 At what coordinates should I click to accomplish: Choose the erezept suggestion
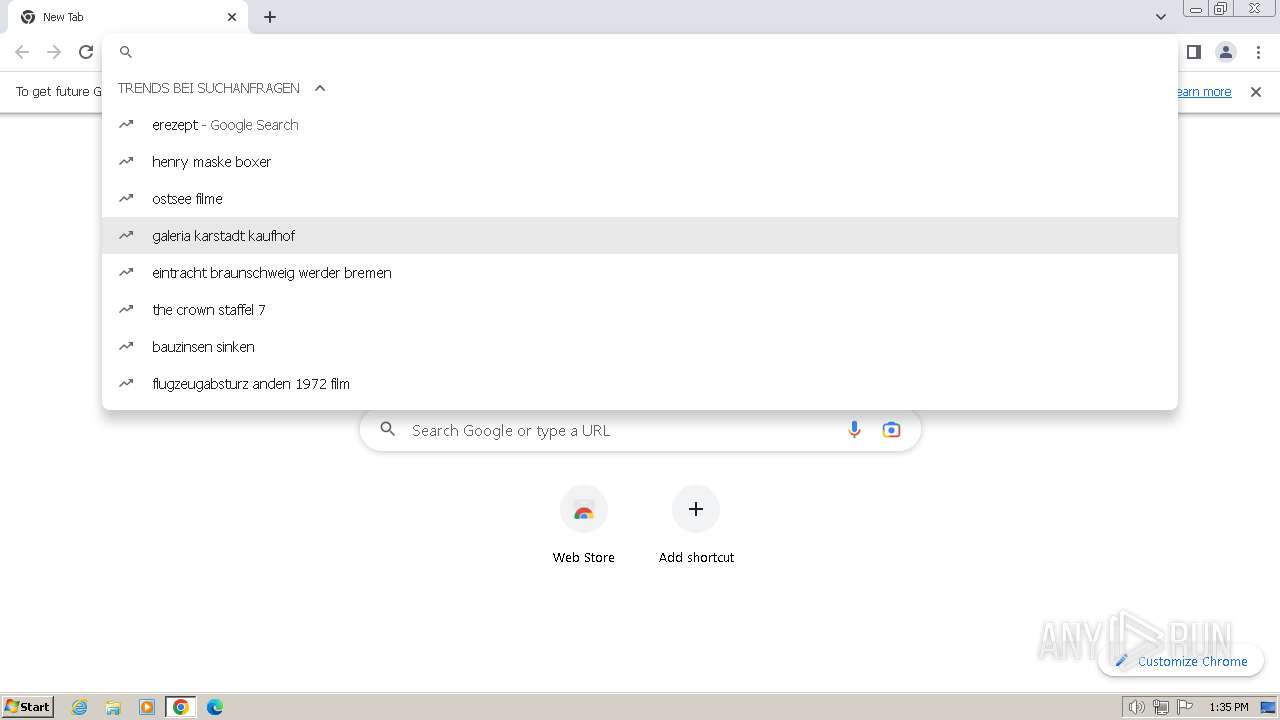(640, 125)
